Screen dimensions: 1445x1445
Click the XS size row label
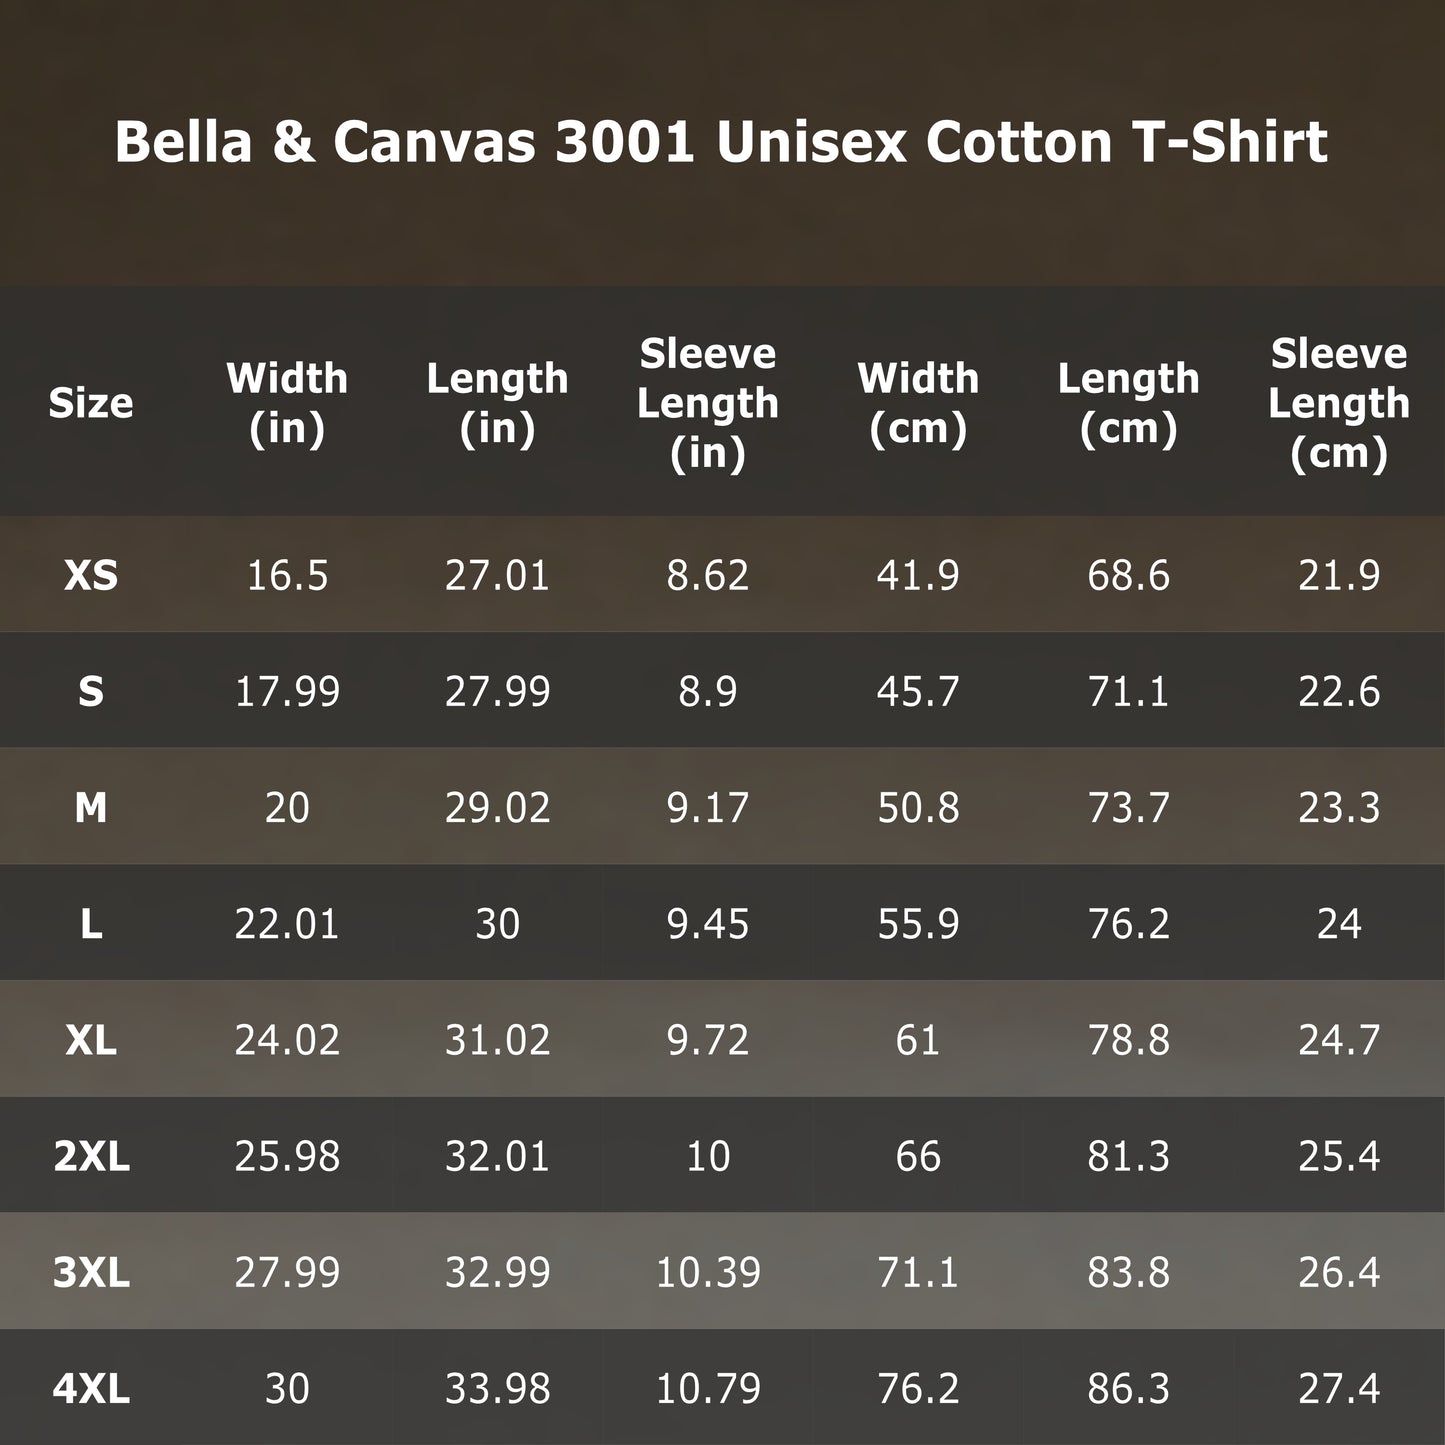coord(91,575)
